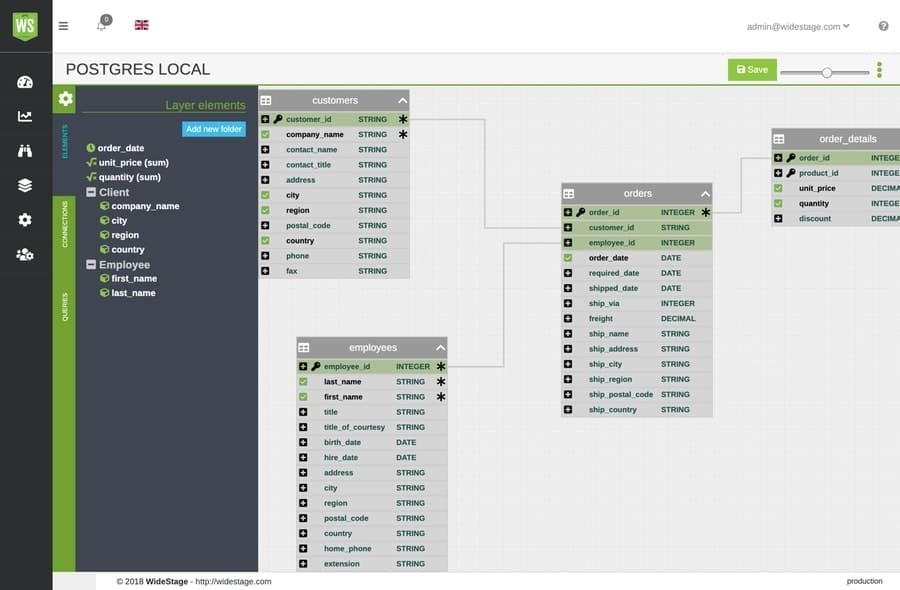Open the admin@widestage.com account dropdown

coord(798,26)
